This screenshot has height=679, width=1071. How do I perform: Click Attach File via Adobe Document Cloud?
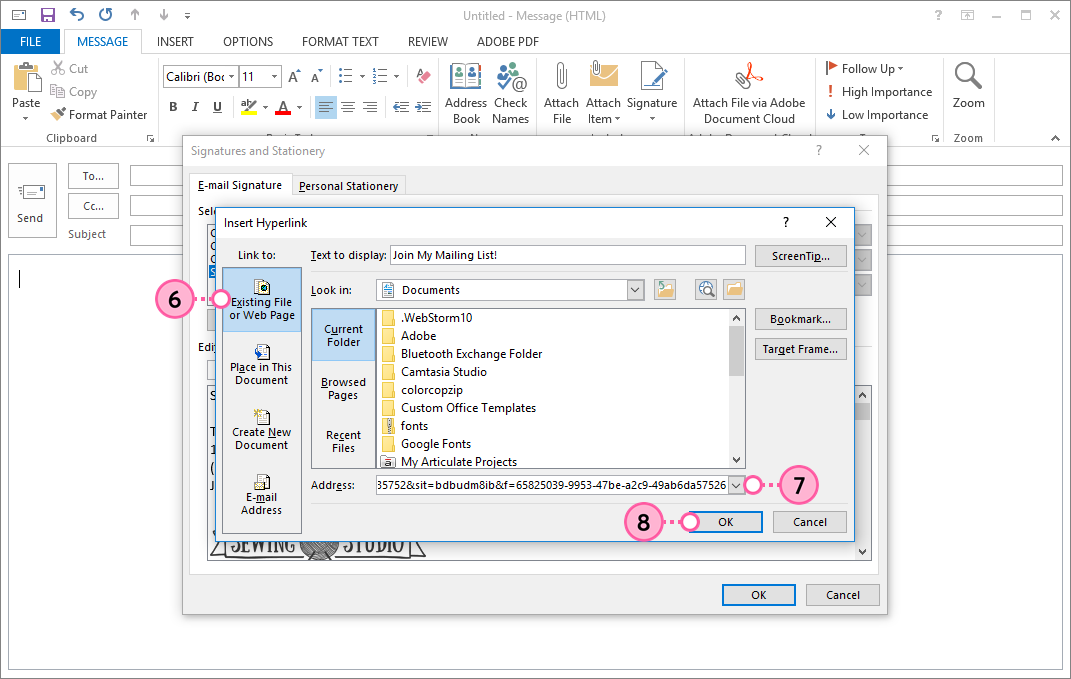pos(749,93)
